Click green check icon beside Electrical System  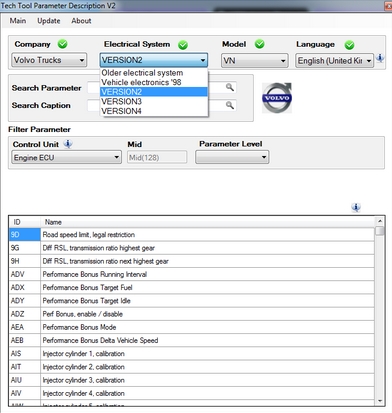183,45
